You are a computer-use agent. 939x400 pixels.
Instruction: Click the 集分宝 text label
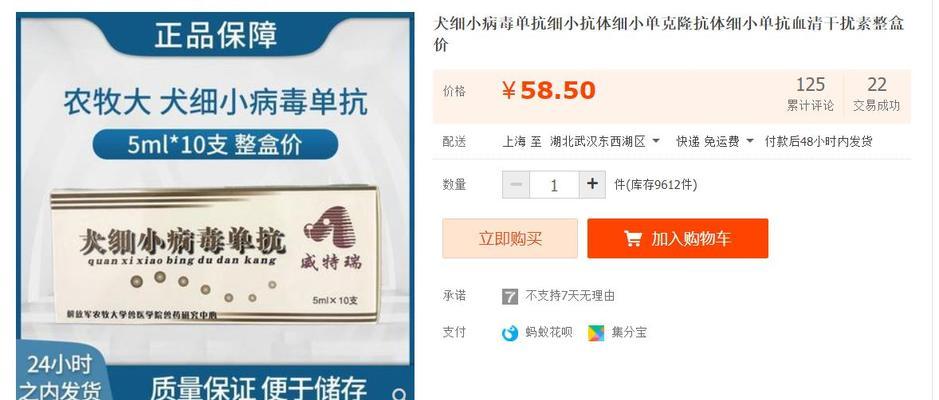coord(629,332)
